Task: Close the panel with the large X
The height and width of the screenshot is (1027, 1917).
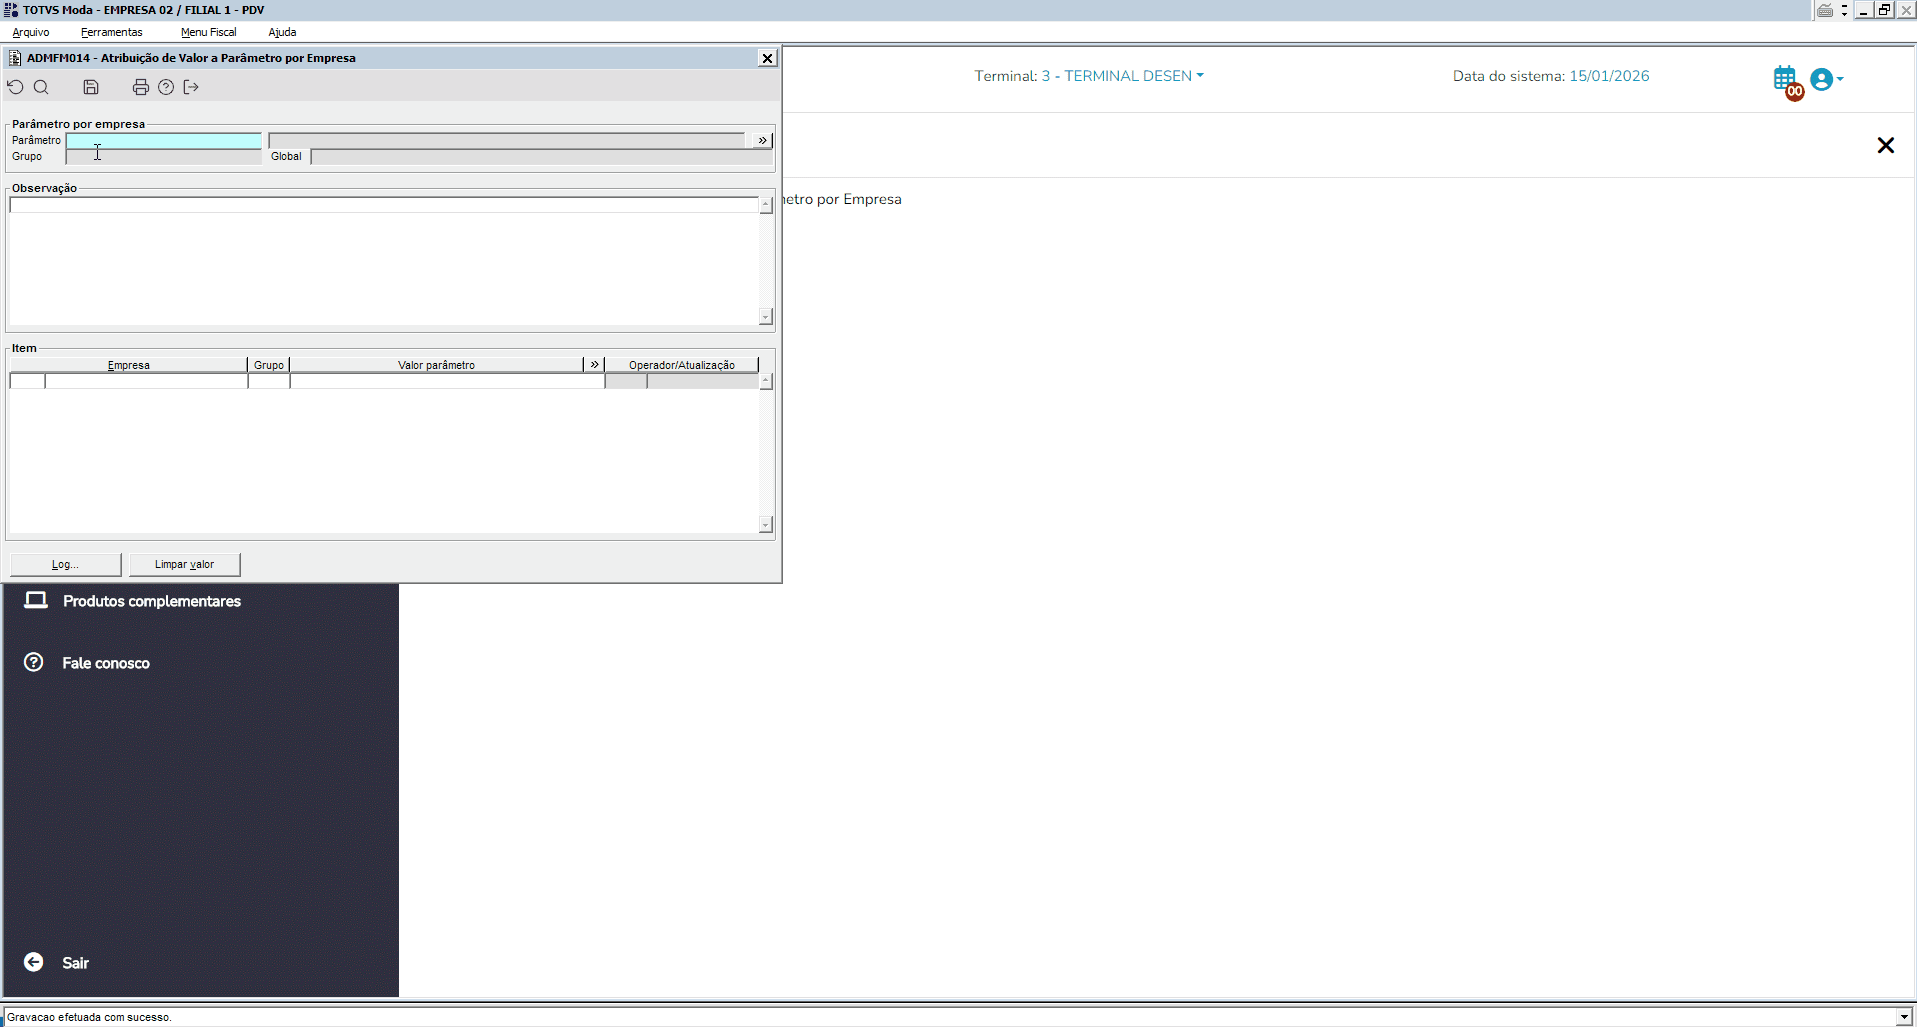Action: (x=1886, y=146)
